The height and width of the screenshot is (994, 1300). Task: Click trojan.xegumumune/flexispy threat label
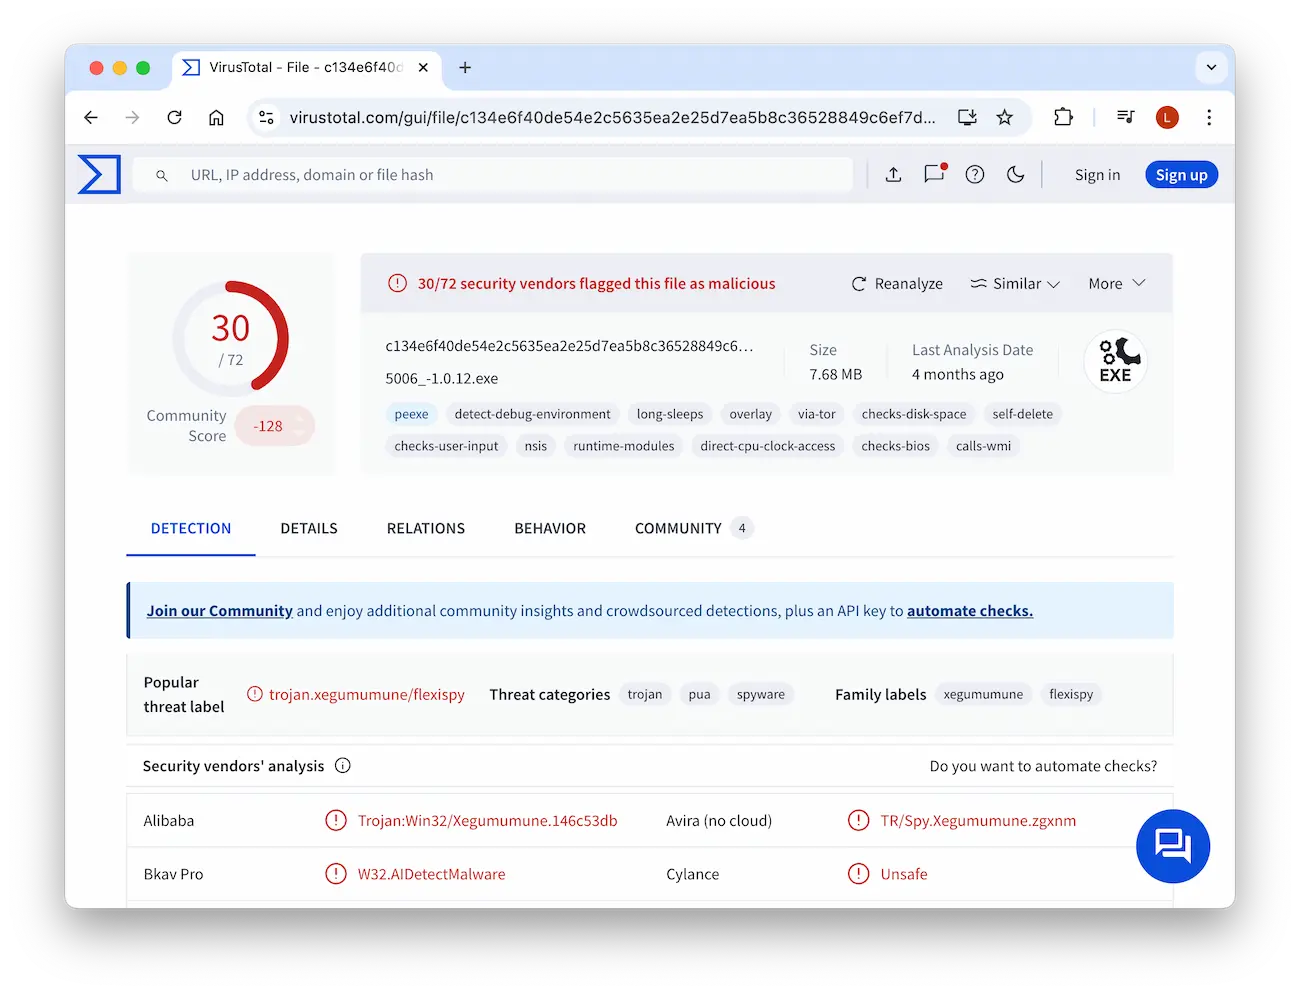click(367, 694)
